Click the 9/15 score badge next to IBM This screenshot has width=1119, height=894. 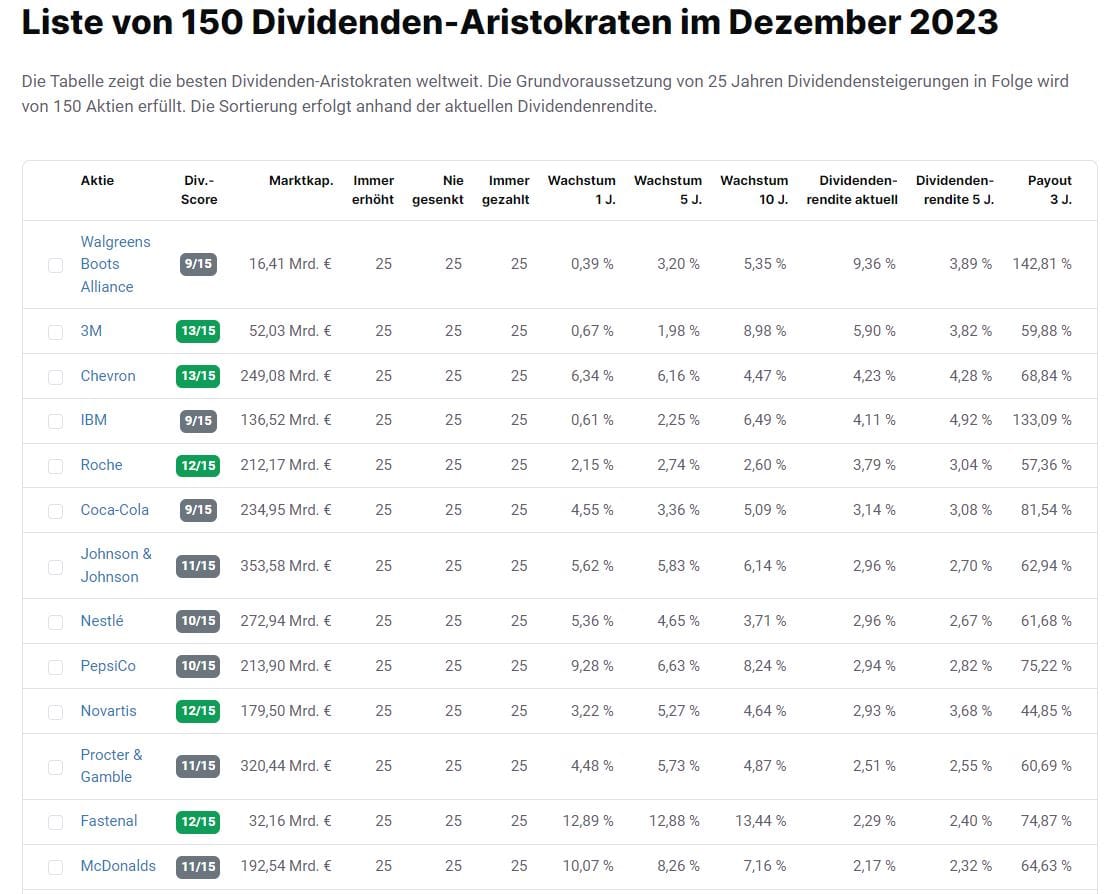196,420
